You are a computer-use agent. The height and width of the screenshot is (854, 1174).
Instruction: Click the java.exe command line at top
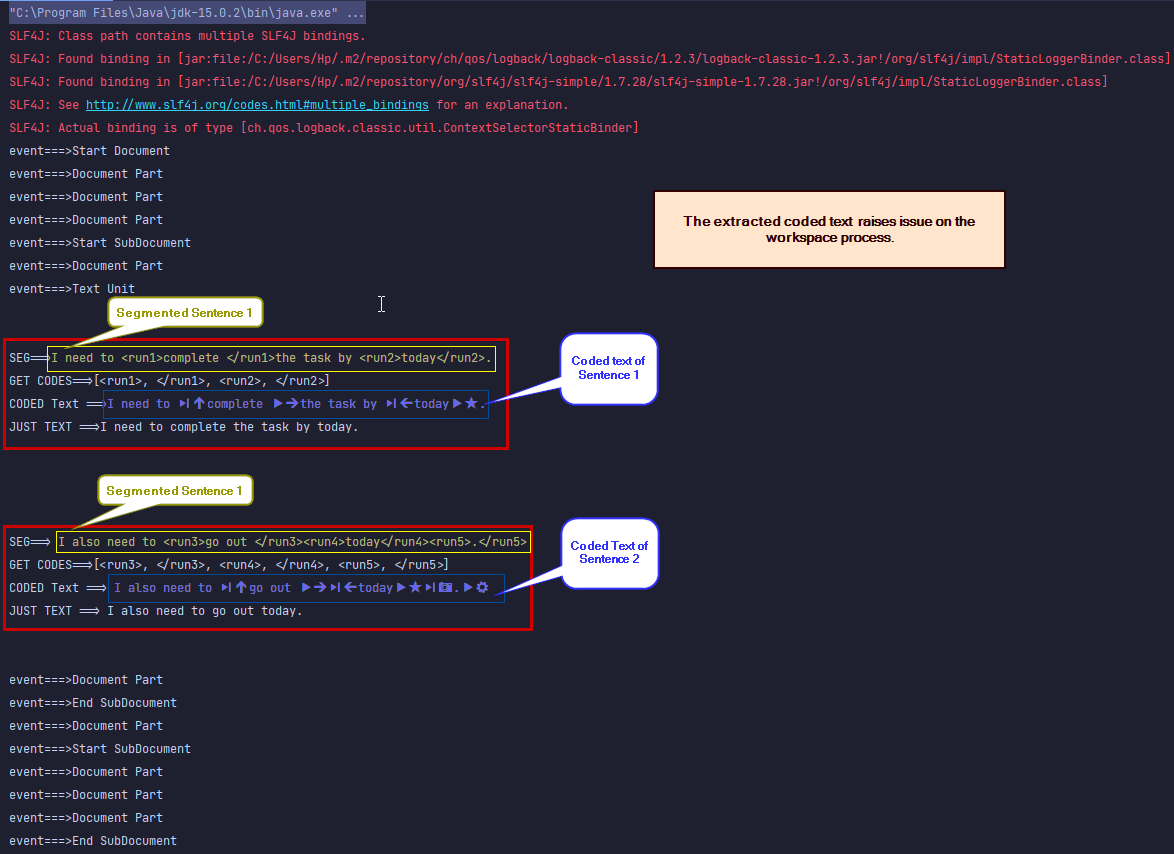[x=187, y=13]
